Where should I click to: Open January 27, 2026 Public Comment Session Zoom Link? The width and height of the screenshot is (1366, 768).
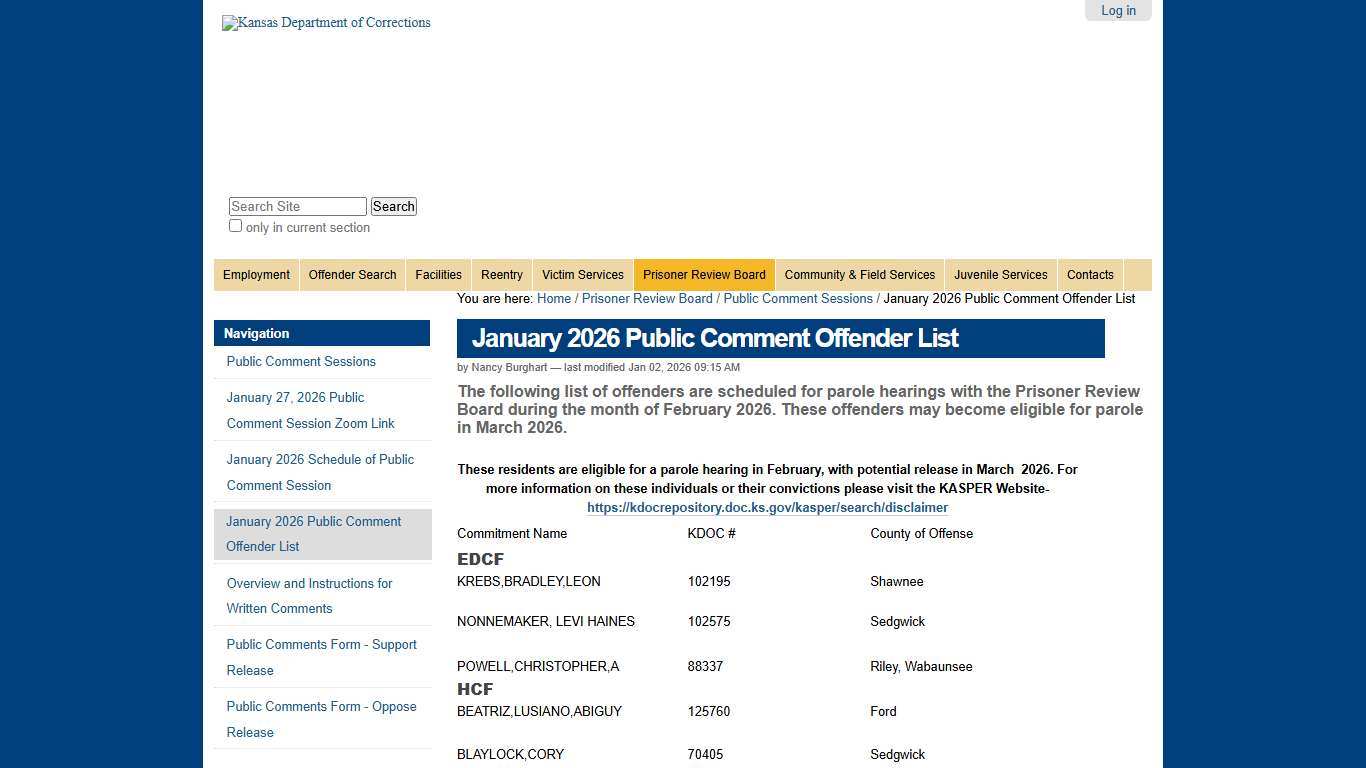(310, 410)
